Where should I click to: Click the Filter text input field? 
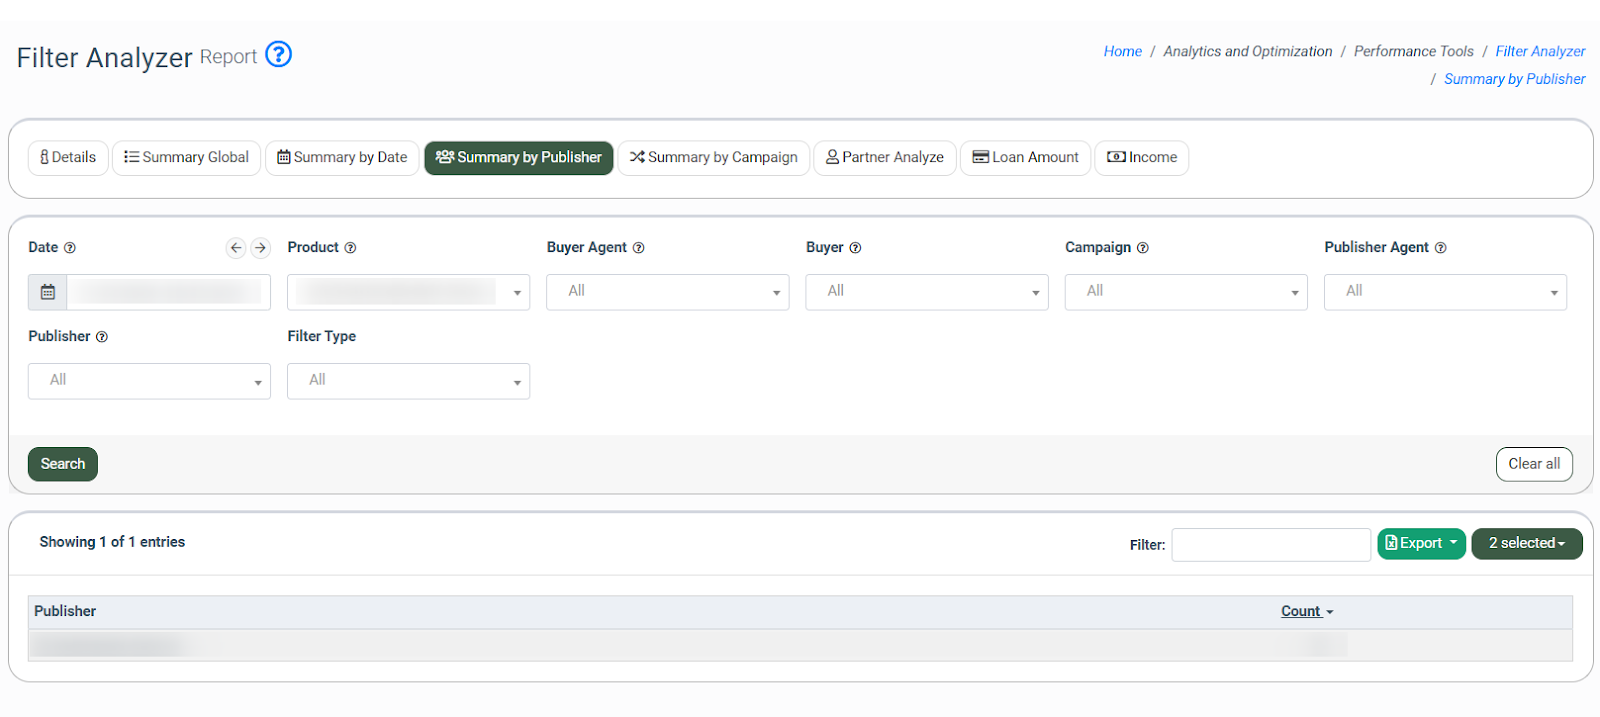click(1270, 545)
